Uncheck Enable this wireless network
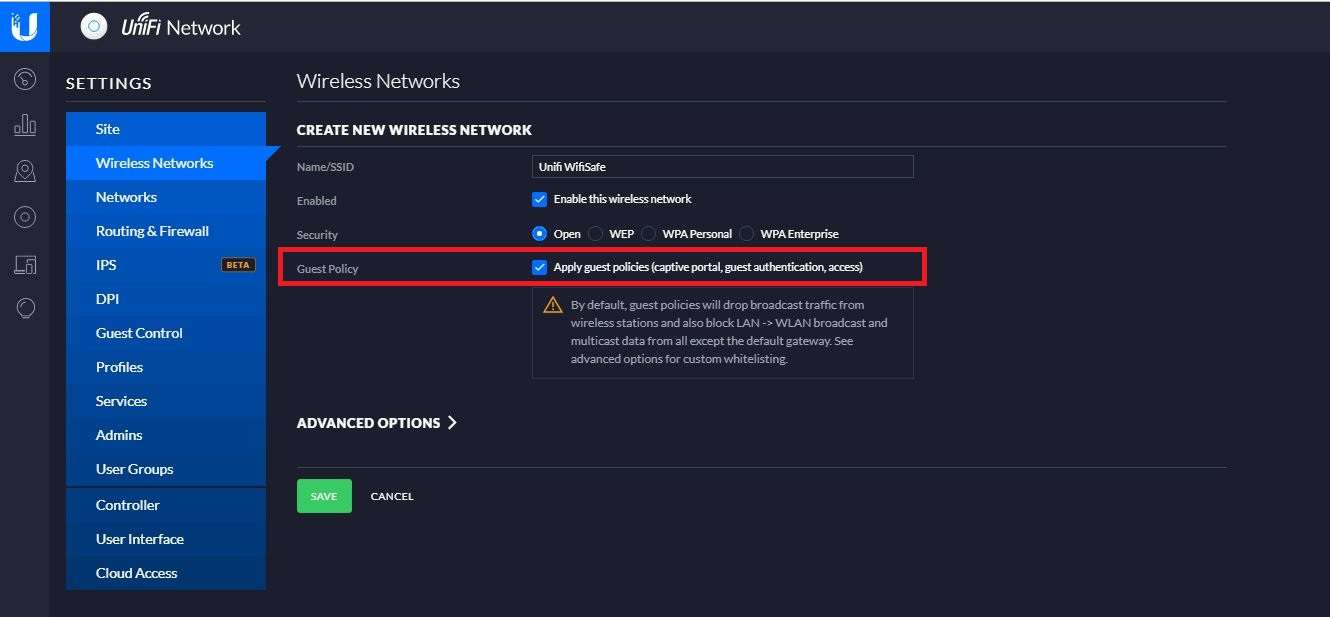This screenshot has width=1330, height=617. click(x=540, y=199)
